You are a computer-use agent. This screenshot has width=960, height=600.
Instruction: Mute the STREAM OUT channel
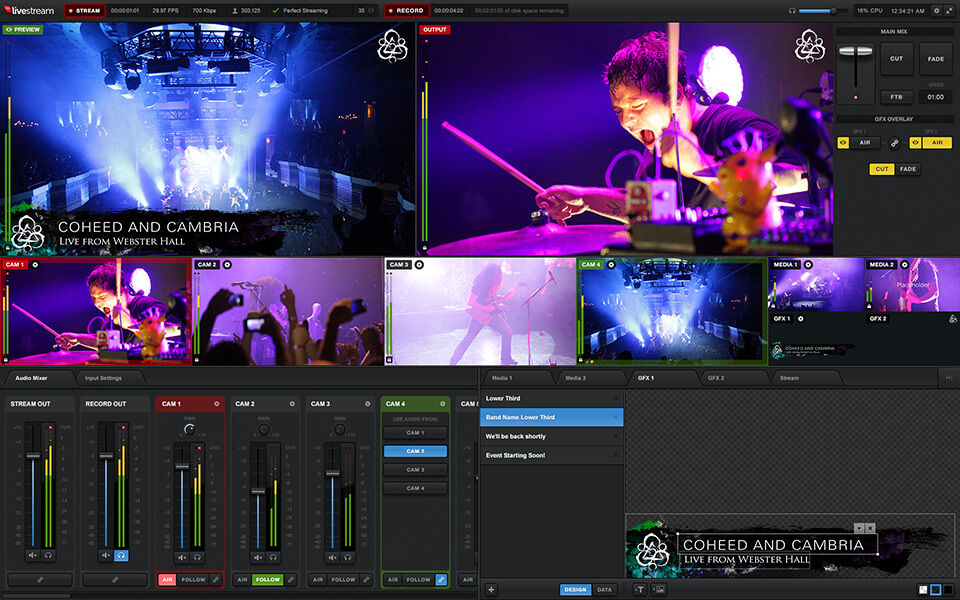click(32, 555)
